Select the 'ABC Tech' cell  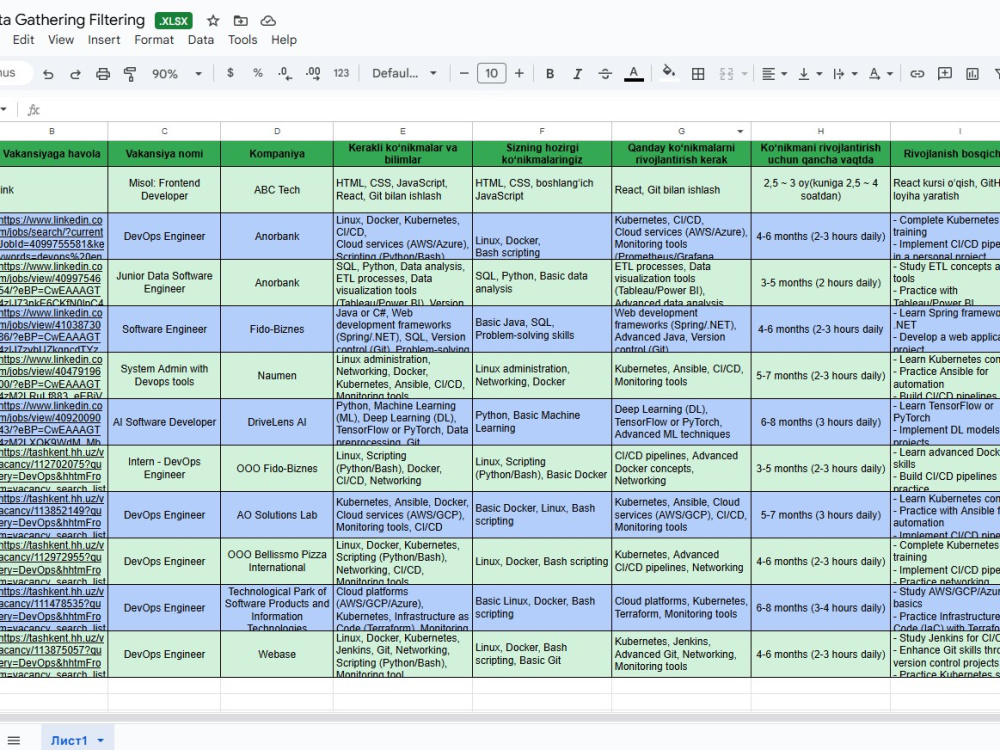(277, 190)
